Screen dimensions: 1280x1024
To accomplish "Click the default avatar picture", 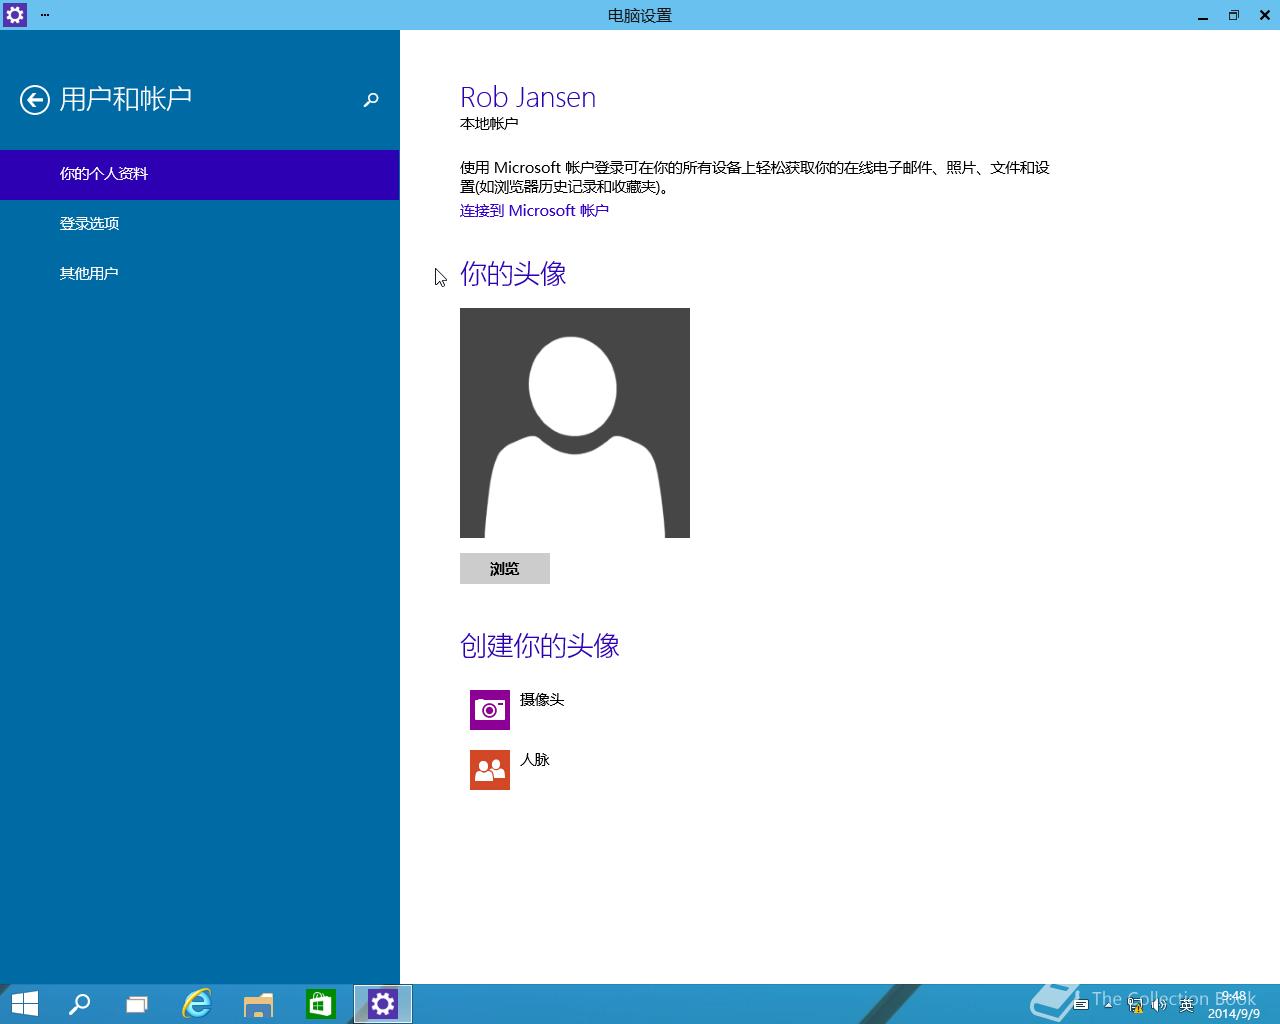I will coord(575,423).
